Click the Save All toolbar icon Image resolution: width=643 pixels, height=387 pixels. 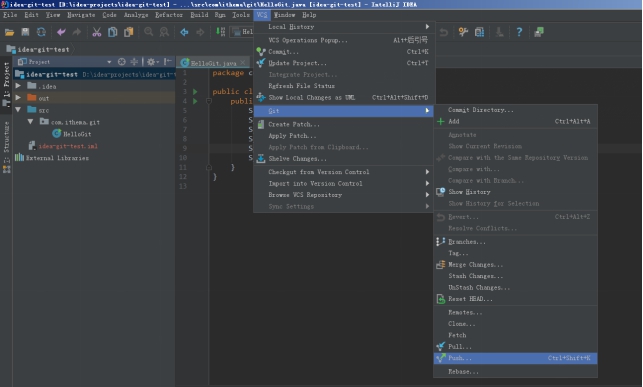25,32
